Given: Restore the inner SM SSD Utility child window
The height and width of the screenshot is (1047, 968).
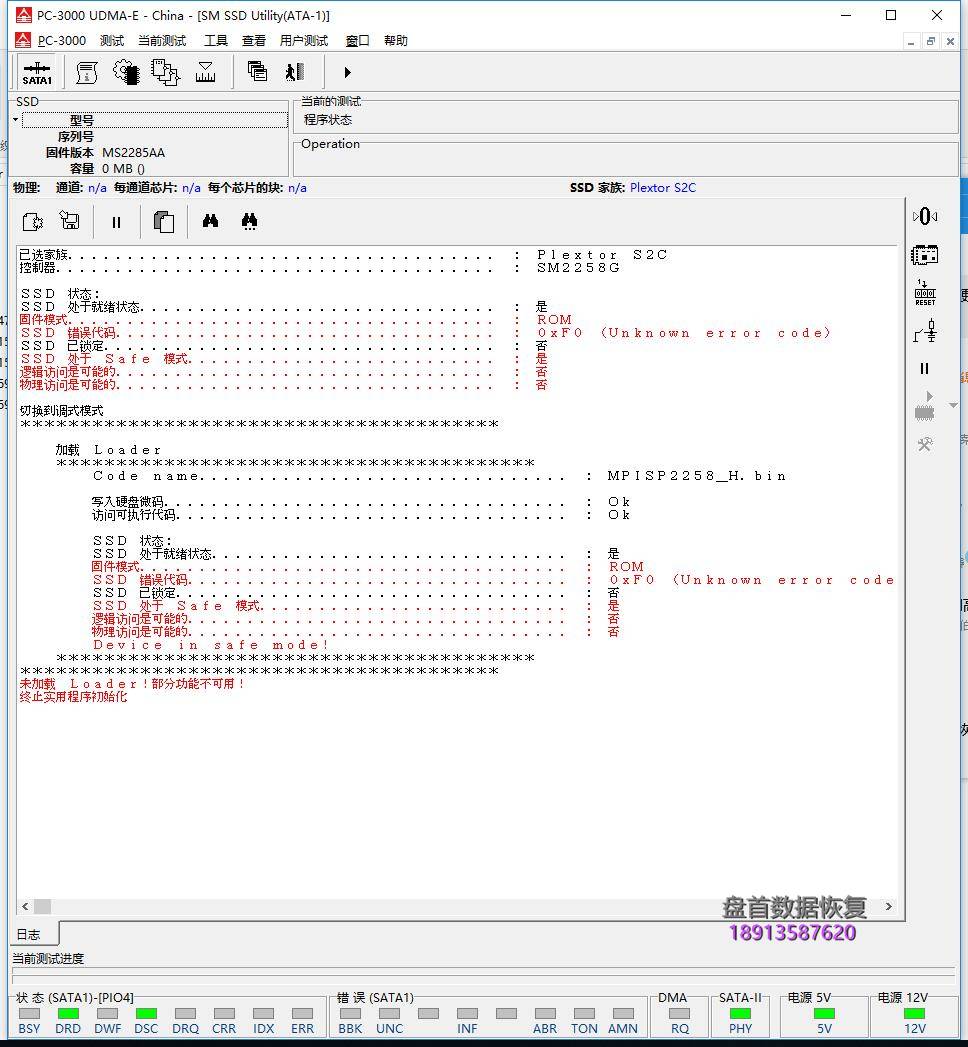Looking at the screenshot, I should (931, 41).
